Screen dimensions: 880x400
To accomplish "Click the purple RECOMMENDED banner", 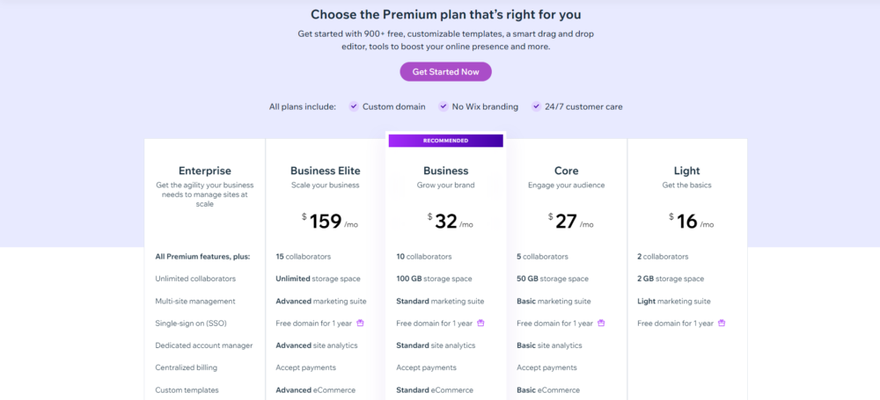I will coord(446,141).
